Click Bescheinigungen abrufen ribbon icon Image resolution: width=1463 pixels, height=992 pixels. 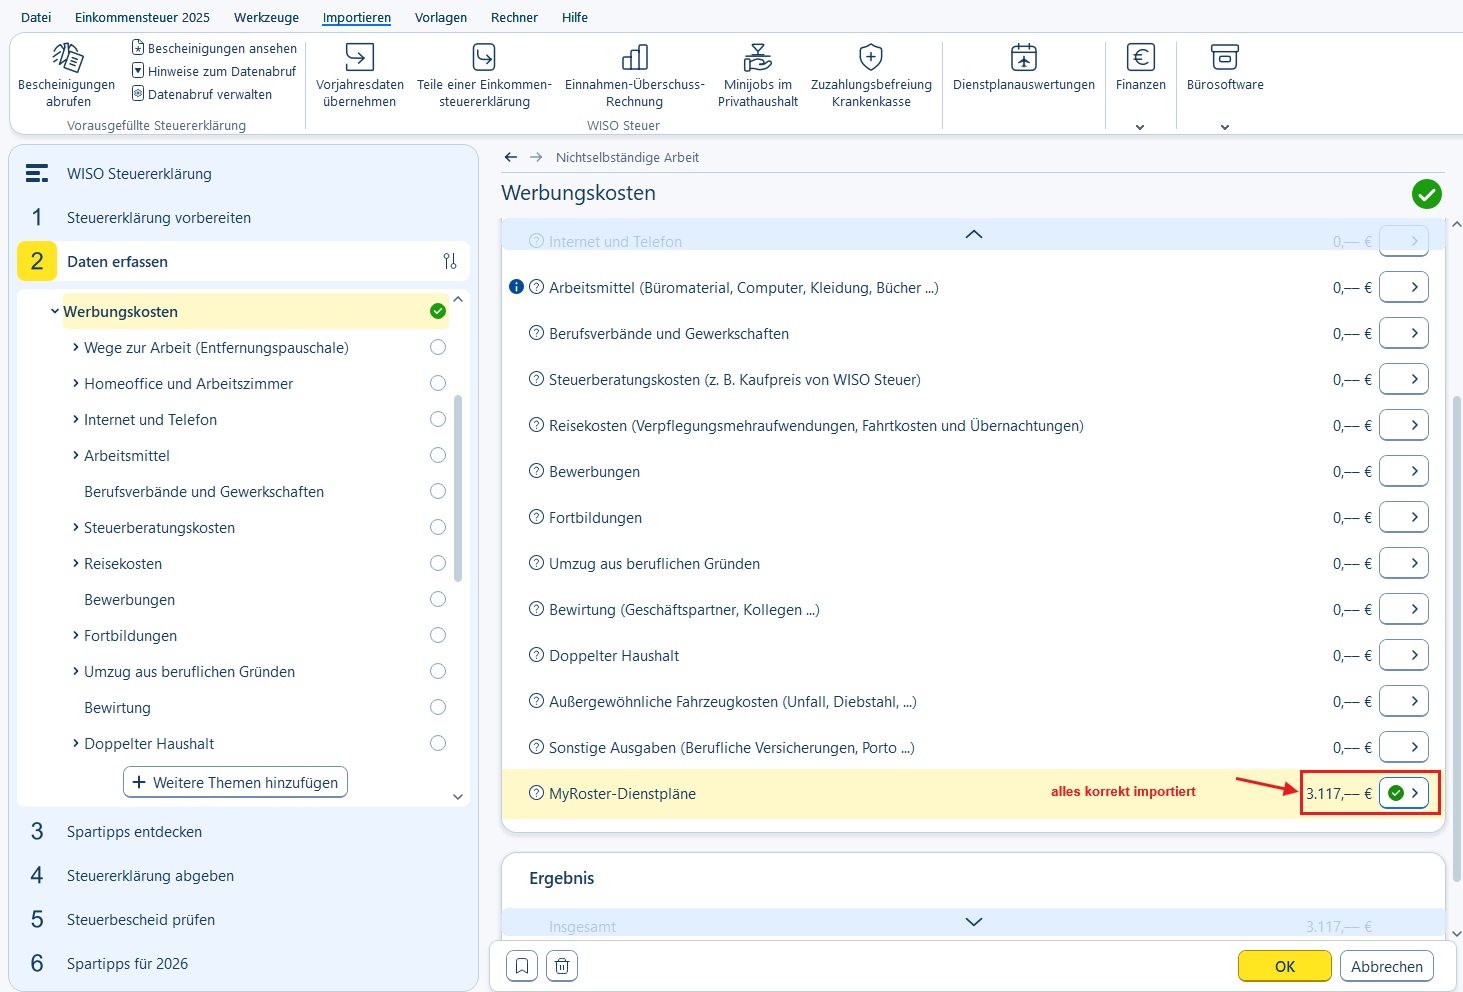[68, 57]
